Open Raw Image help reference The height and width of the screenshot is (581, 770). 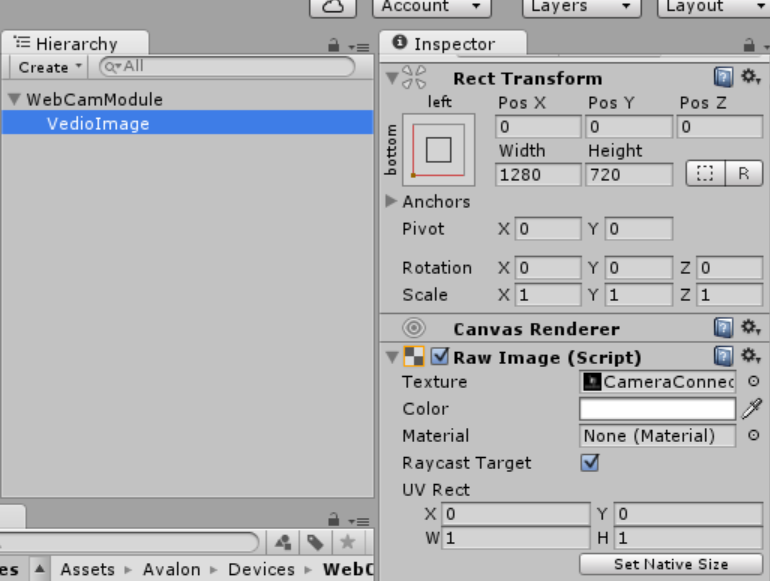[x=723, y=357]
